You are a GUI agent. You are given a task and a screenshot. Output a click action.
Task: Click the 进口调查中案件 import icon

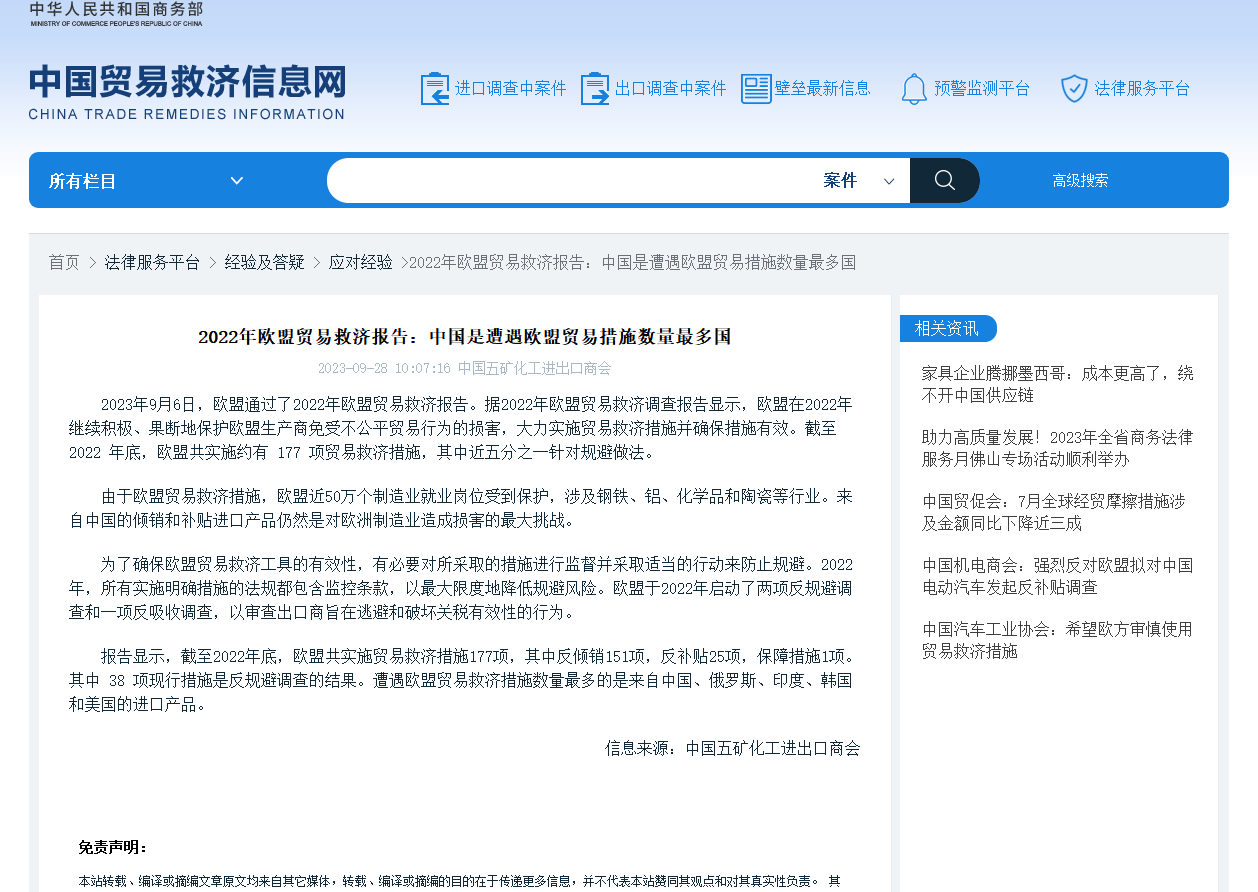click(x=435, y=88)
